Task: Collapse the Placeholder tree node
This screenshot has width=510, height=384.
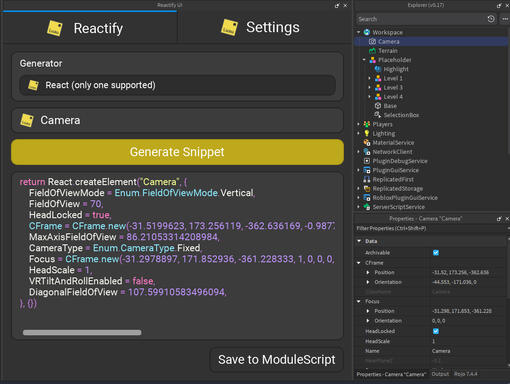Action: pyautogui.click(x=364, y=60)
